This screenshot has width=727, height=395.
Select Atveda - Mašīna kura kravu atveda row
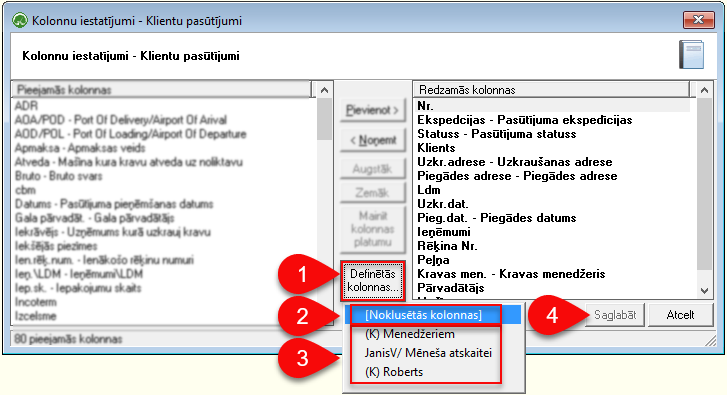click(x=164, y=162)
